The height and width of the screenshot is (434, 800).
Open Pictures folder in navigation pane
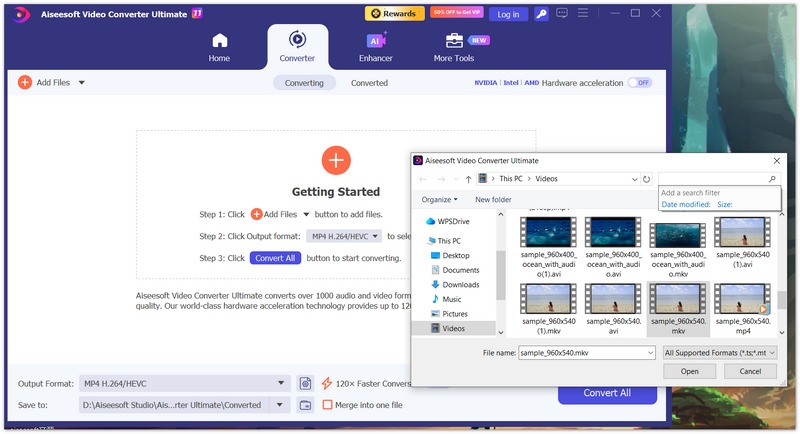449,314
